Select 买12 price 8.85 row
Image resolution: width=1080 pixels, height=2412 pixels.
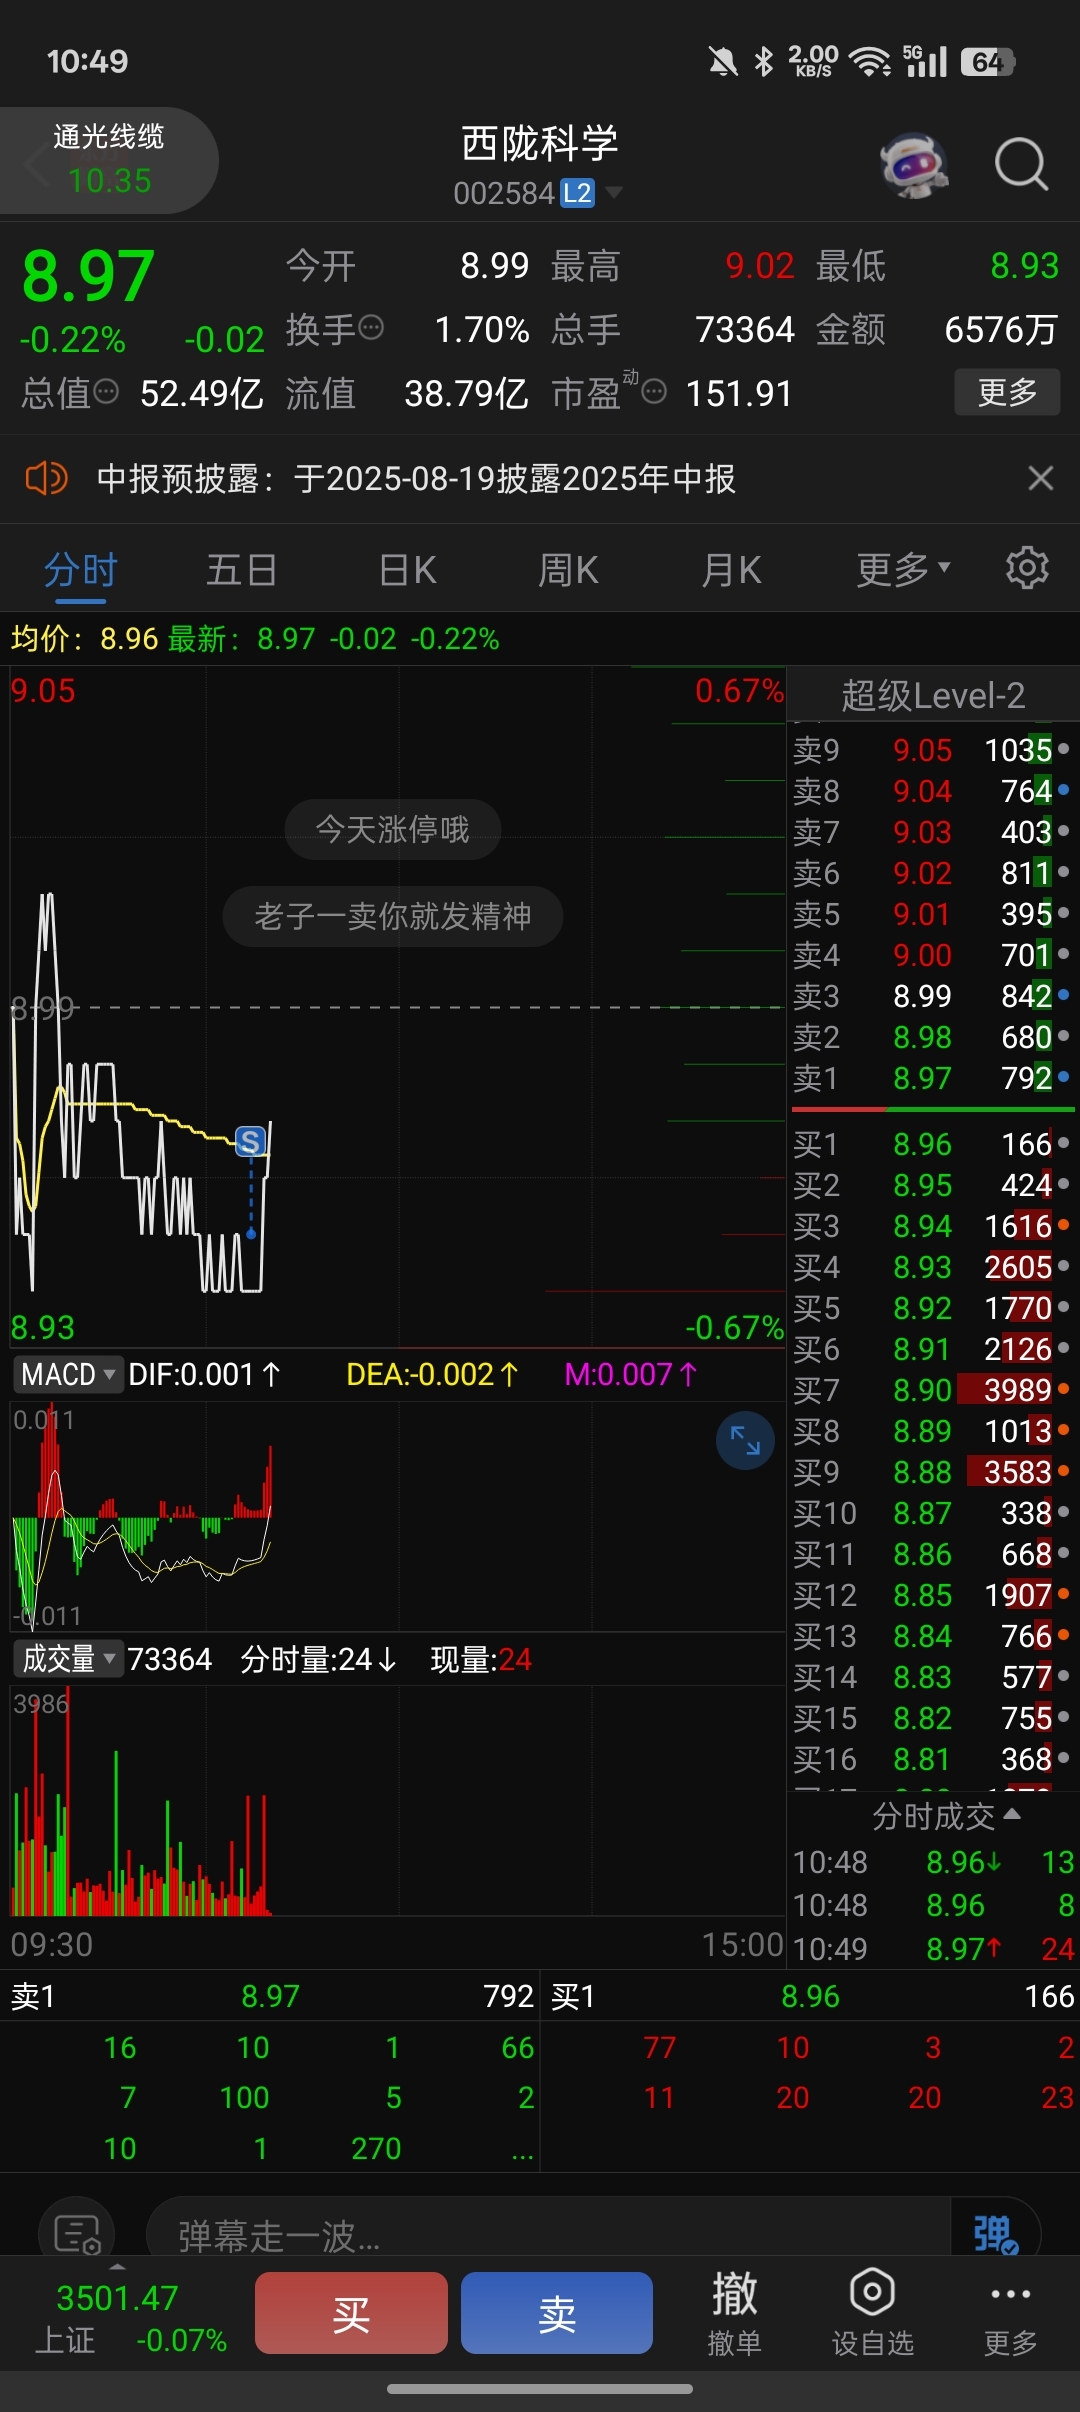click(x=933, y=1595)
